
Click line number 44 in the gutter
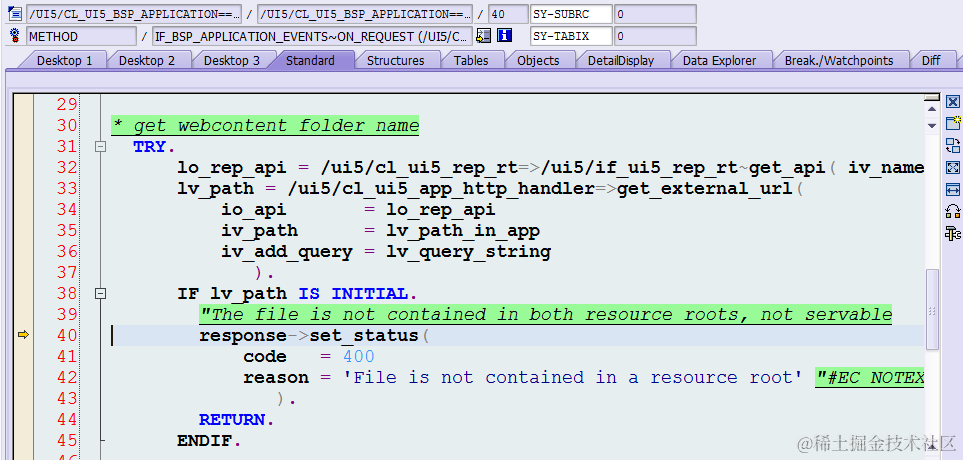tap(67, 419)
